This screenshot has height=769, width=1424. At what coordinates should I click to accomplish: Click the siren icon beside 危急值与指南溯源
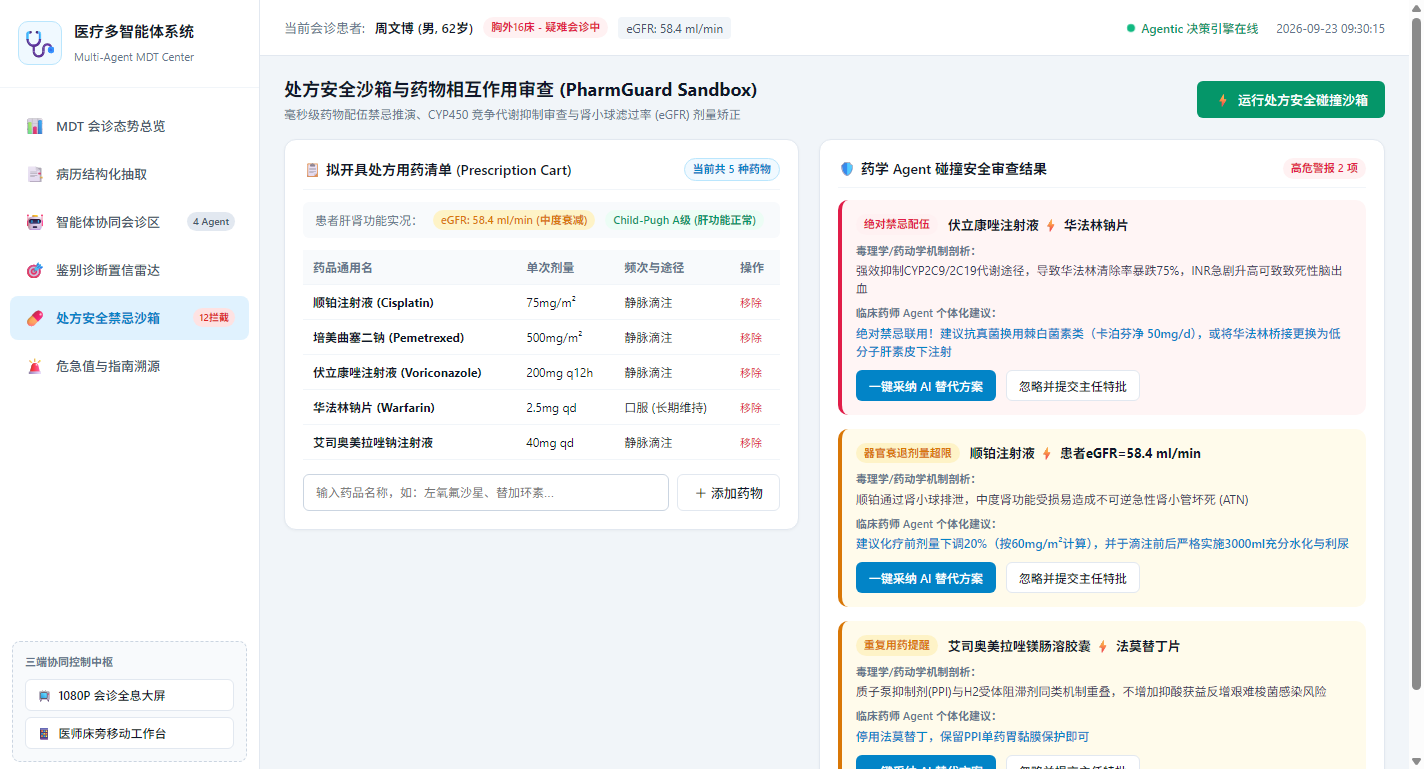point(35,366)
